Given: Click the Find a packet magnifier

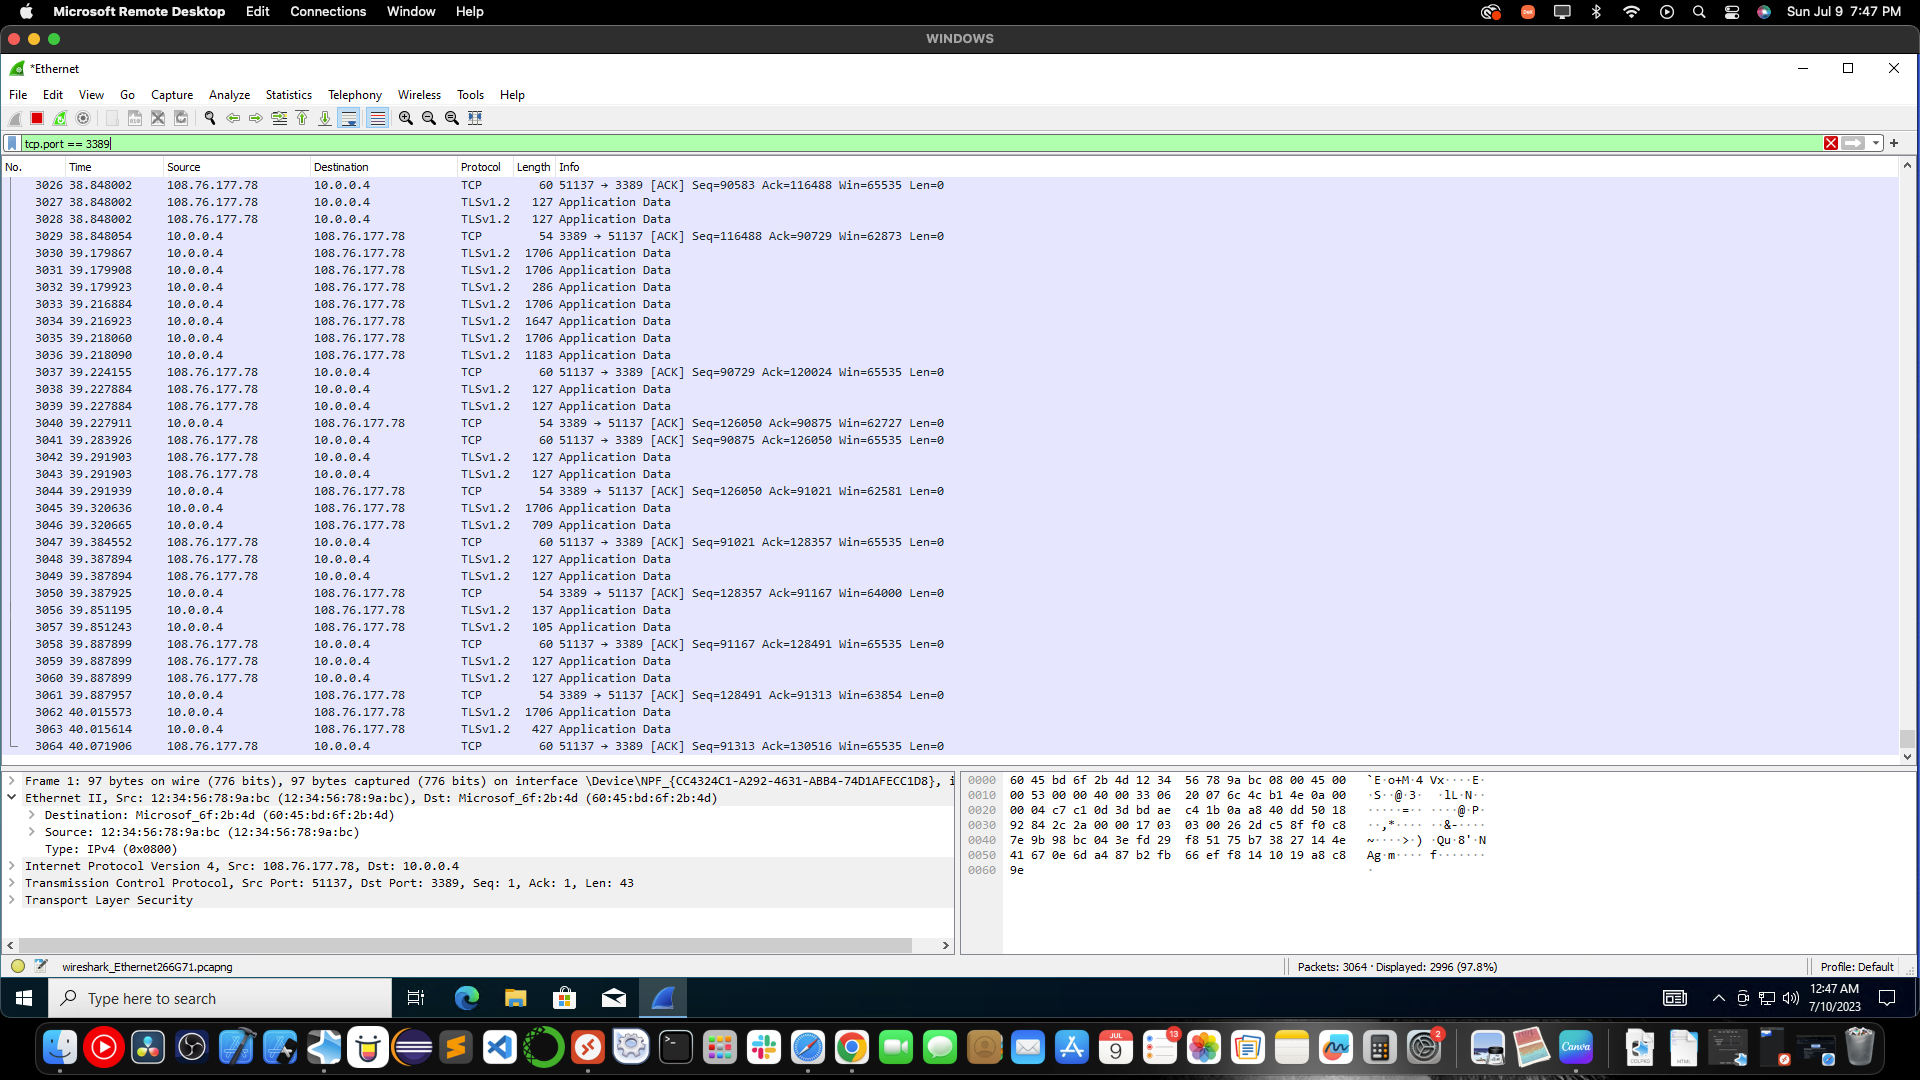Looking at the screenshot, I should [210, 118].
